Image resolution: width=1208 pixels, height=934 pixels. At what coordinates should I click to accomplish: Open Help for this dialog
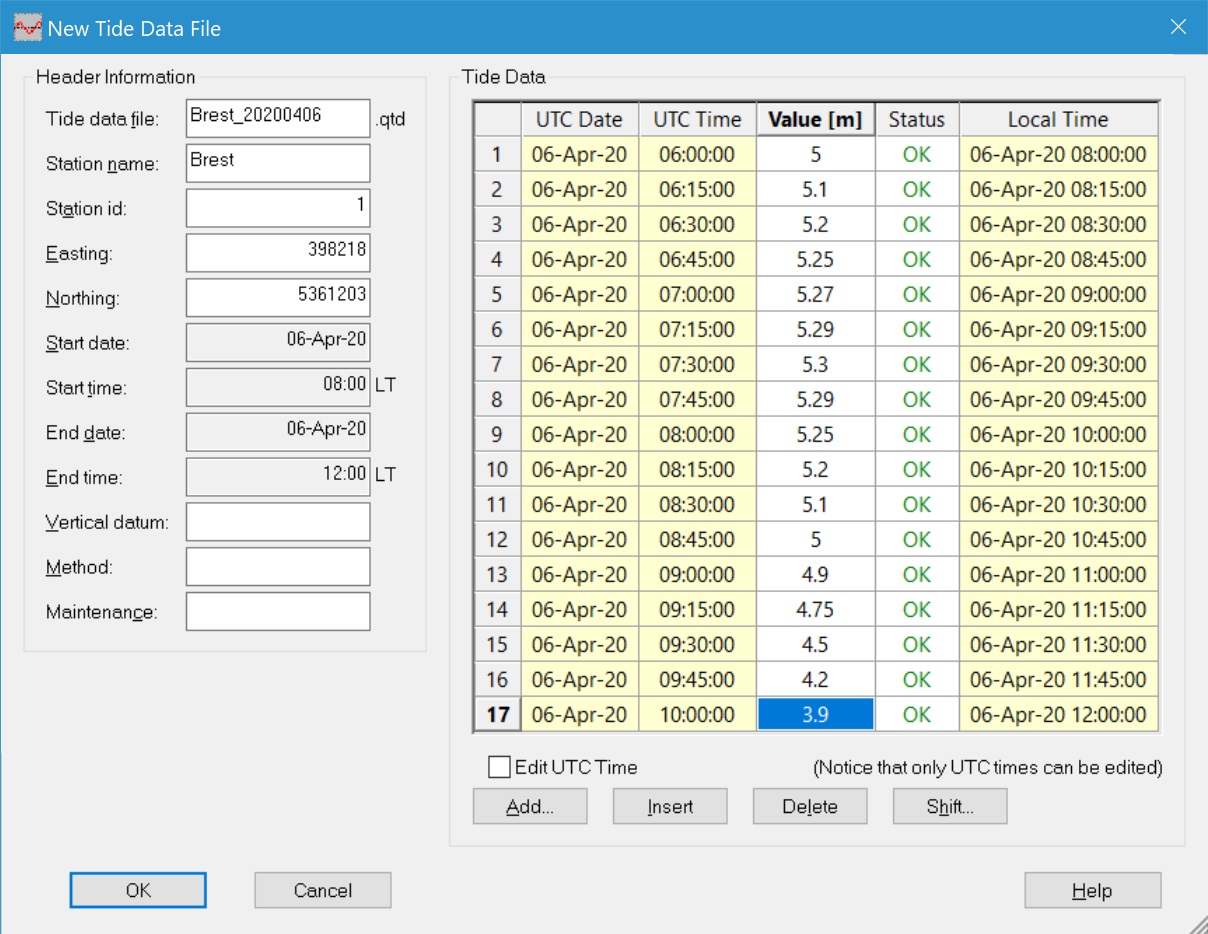pos(1092,890)
